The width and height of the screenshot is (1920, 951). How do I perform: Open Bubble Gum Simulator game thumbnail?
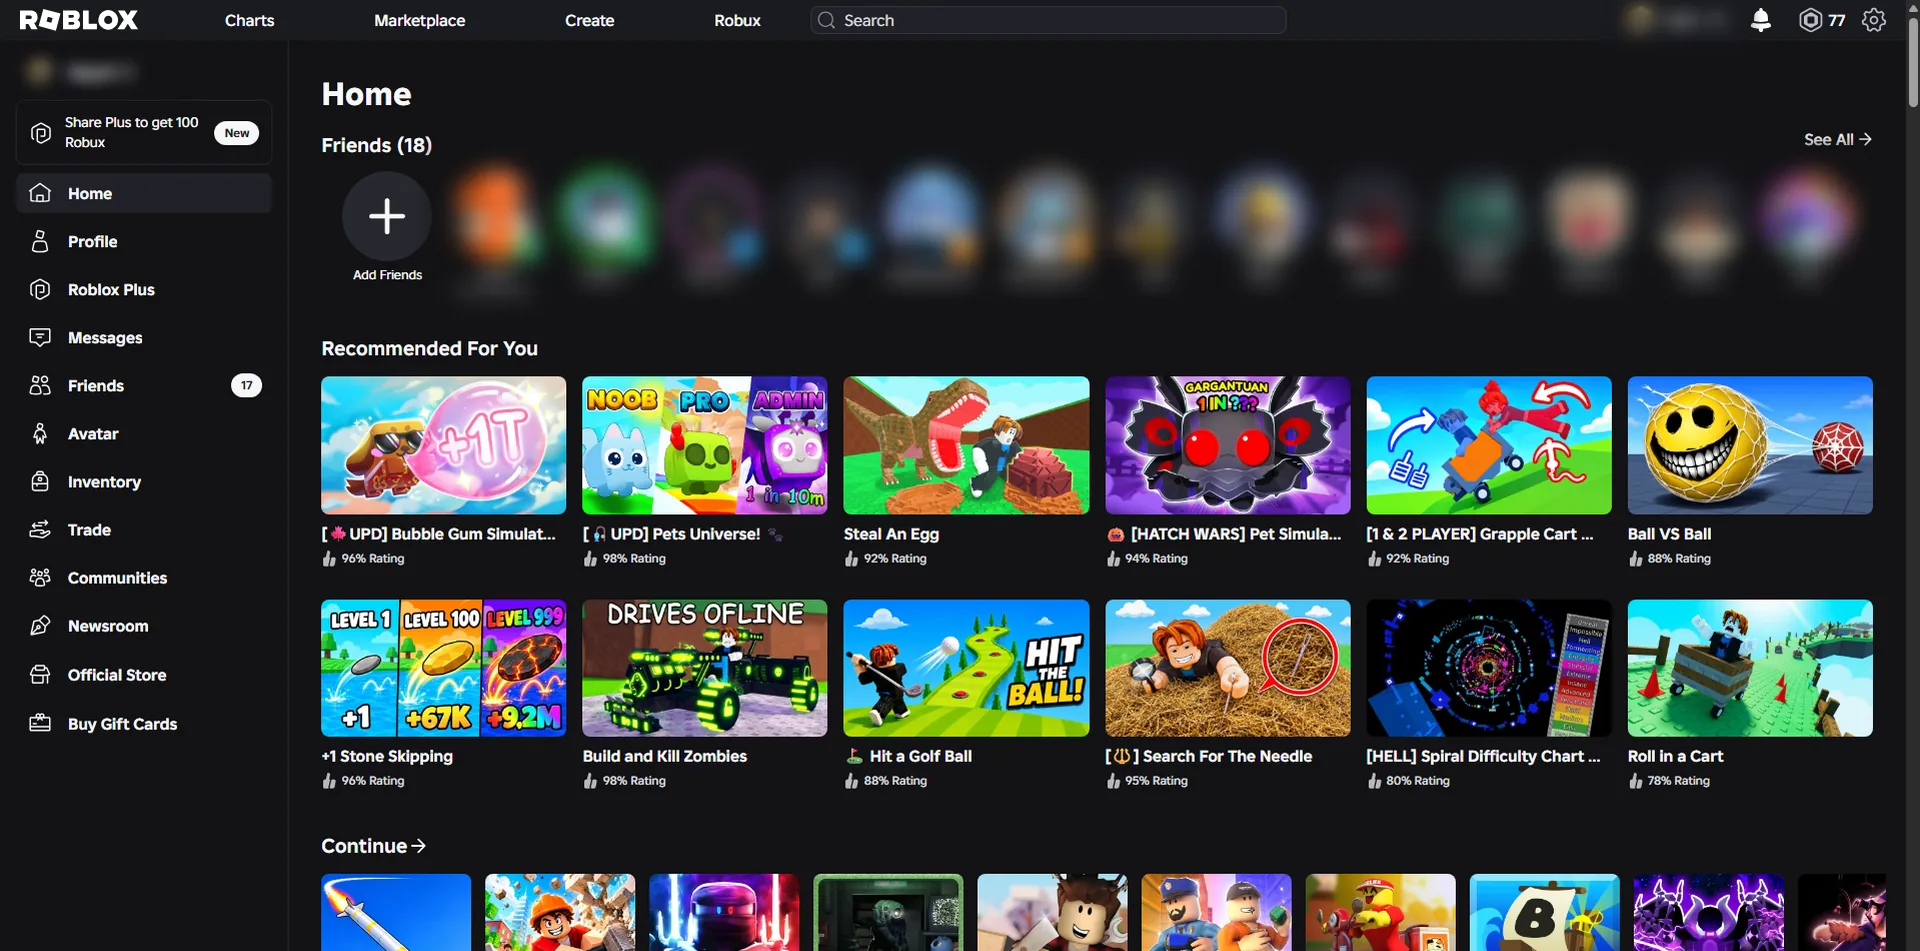point(443,445)
